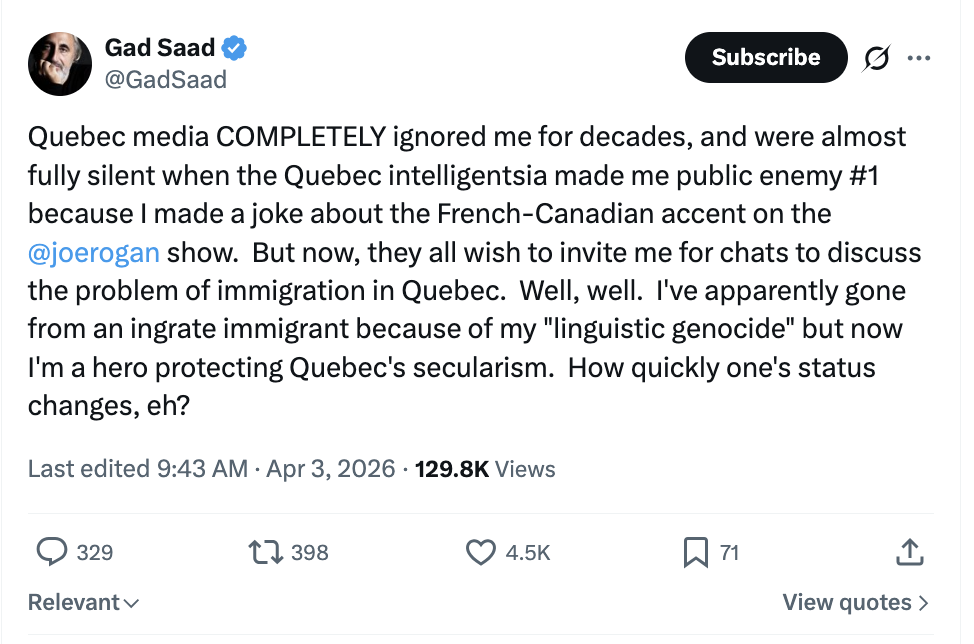Expand the Relevant replies sort dropdown
Image resolution: width=974 pixels, height=644 pixels.
(x=83, y=602)
